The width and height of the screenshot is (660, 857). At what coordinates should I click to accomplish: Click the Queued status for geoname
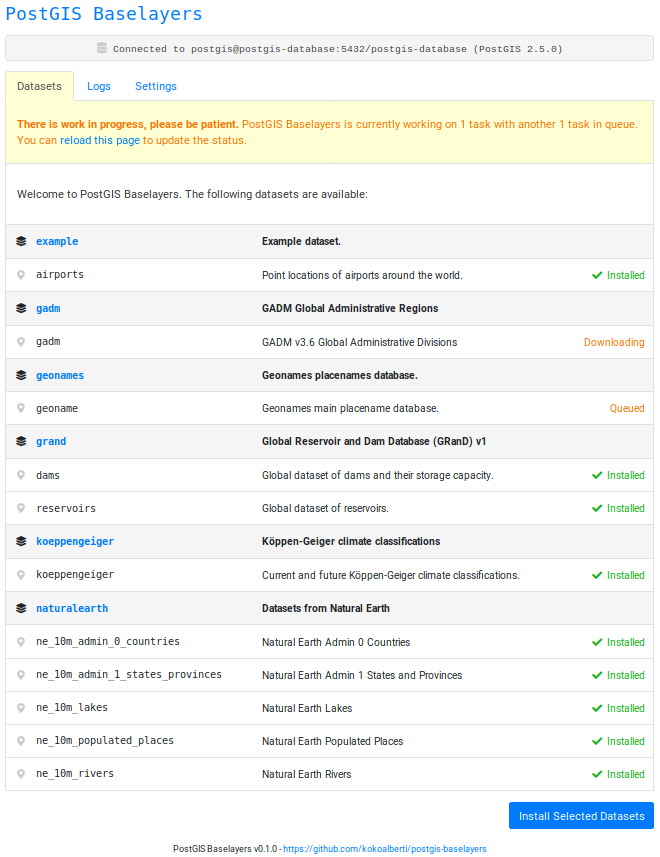click(627, 408)
